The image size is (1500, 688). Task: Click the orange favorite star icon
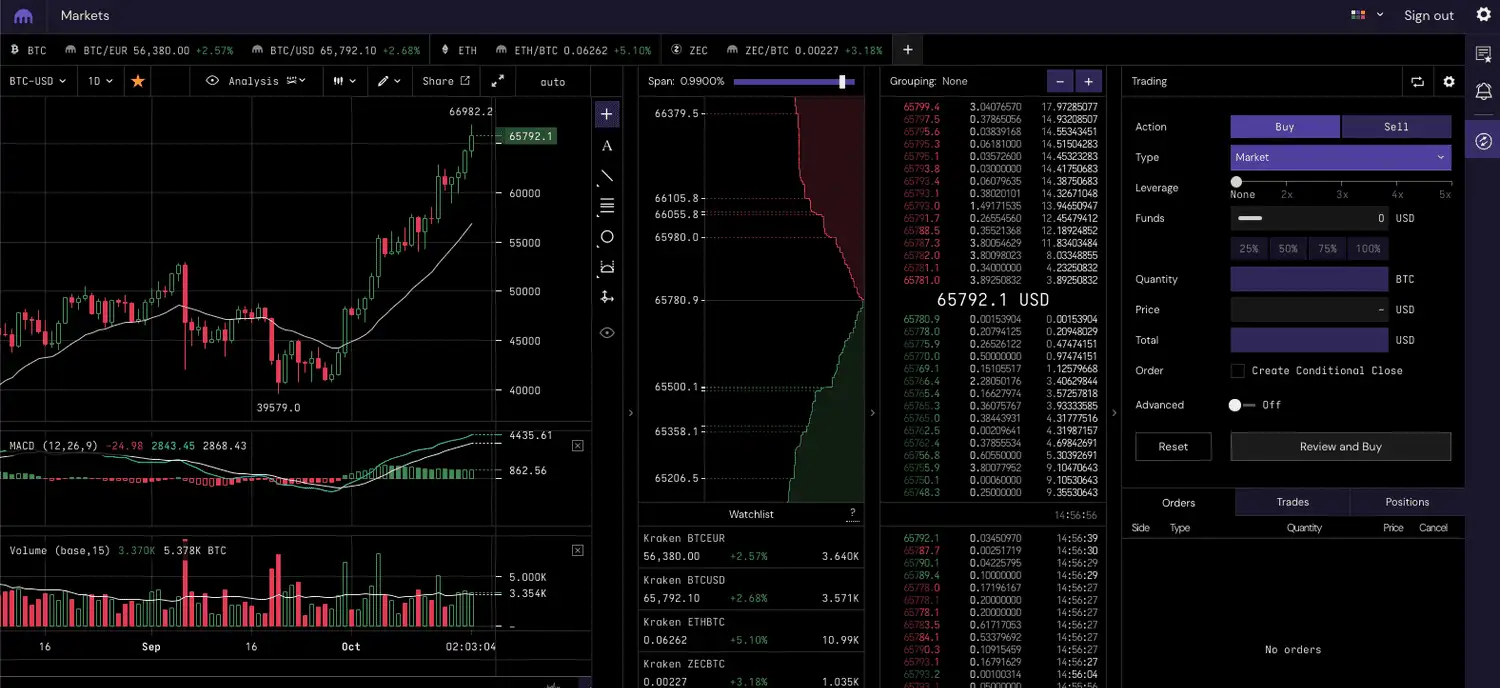point(138,81)
